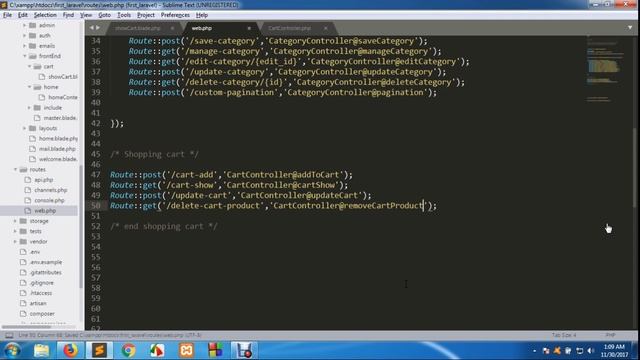Screen dimensions: 640x360
Task: Open the View menu
Action: click(86, 15)
